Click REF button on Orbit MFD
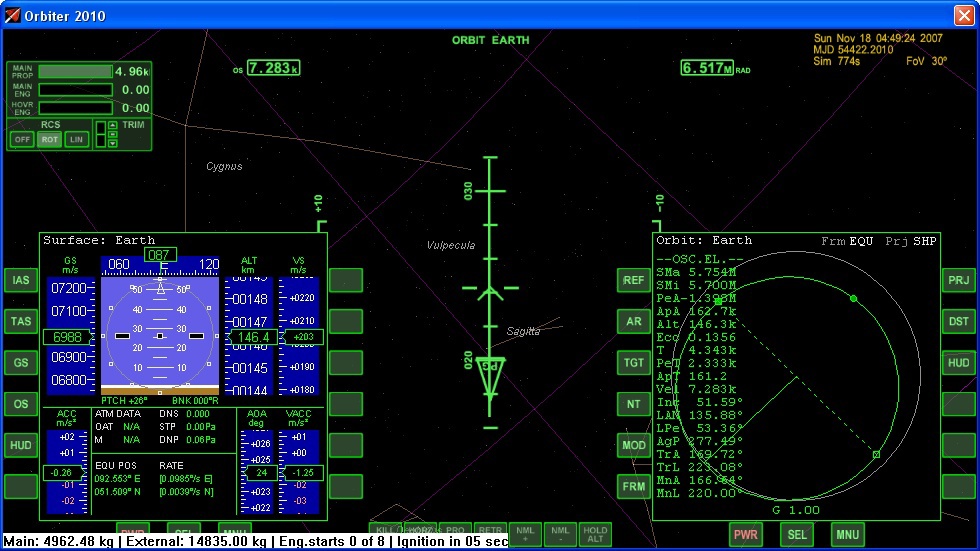980x551 pixels. pos(633,280)
